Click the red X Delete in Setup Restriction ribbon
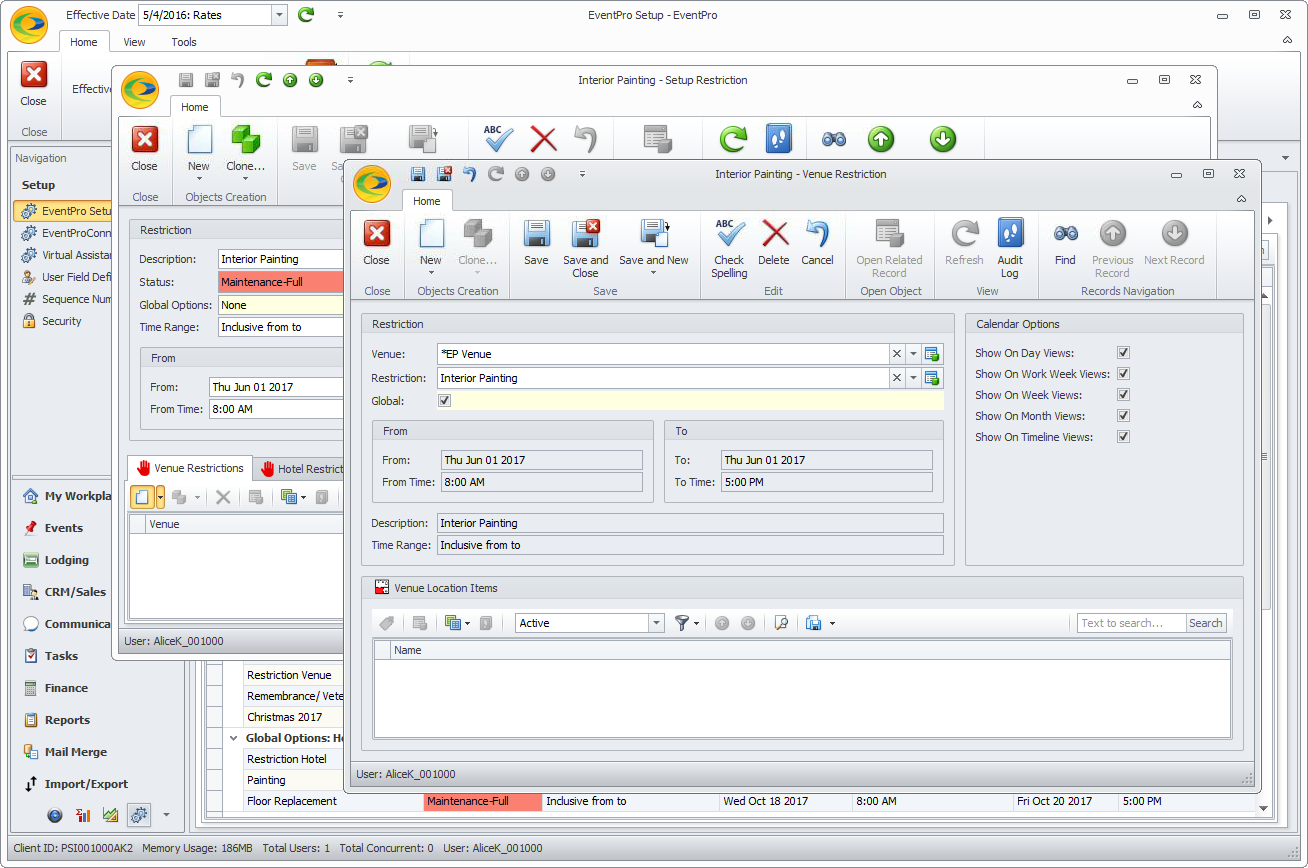Viewport: 1308px width, 868px height. point(543,139)
